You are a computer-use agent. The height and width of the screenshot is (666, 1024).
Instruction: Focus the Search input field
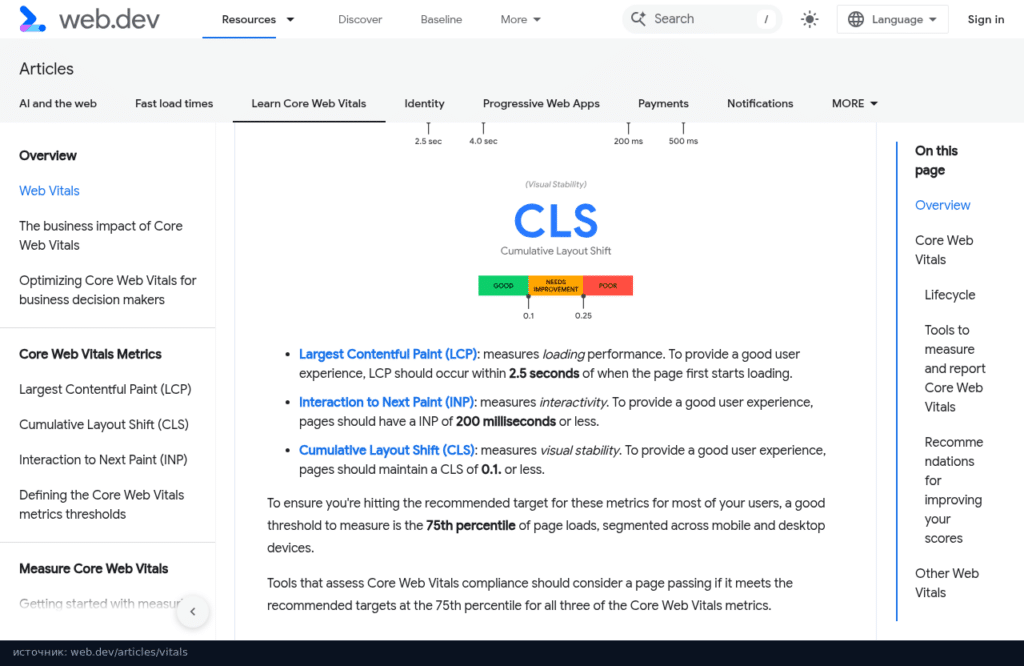pyautogui.click(x=702, y=19)
